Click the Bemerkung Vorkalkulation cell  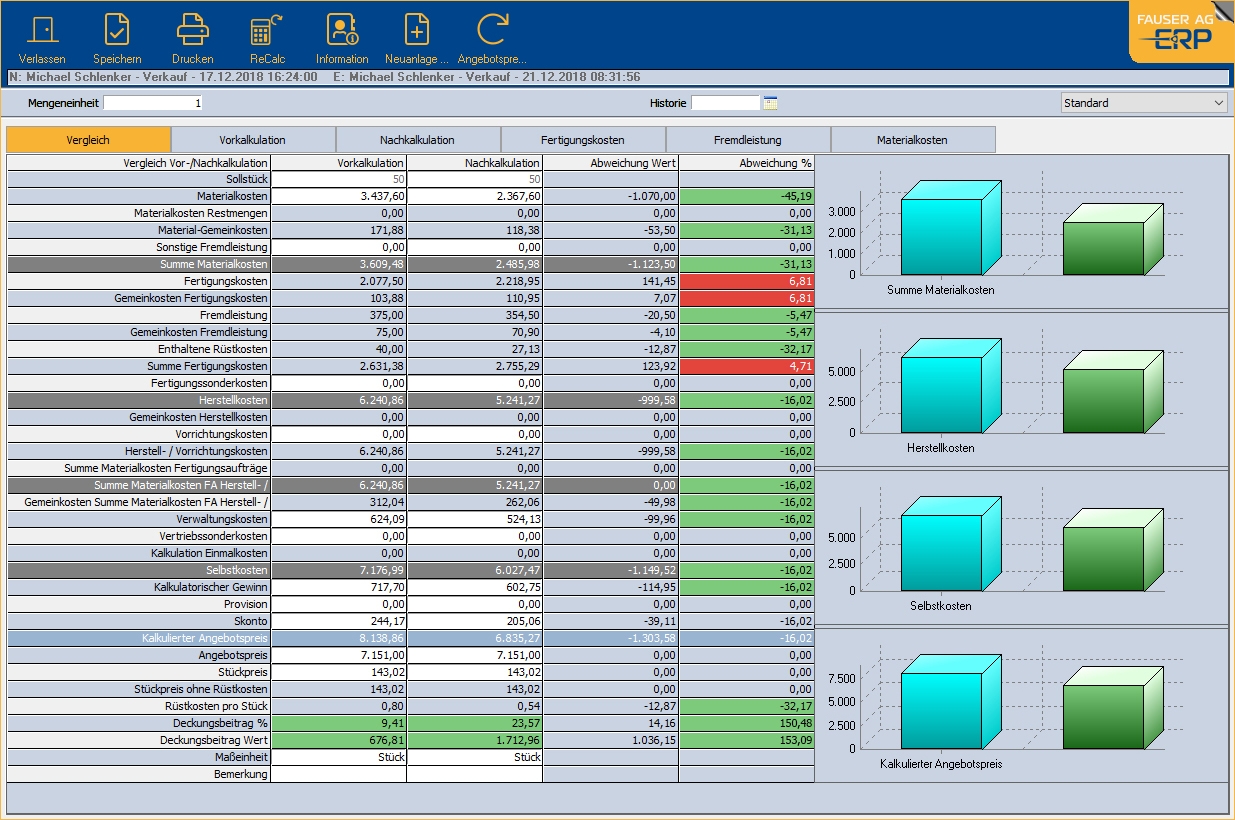coord(338,774)
